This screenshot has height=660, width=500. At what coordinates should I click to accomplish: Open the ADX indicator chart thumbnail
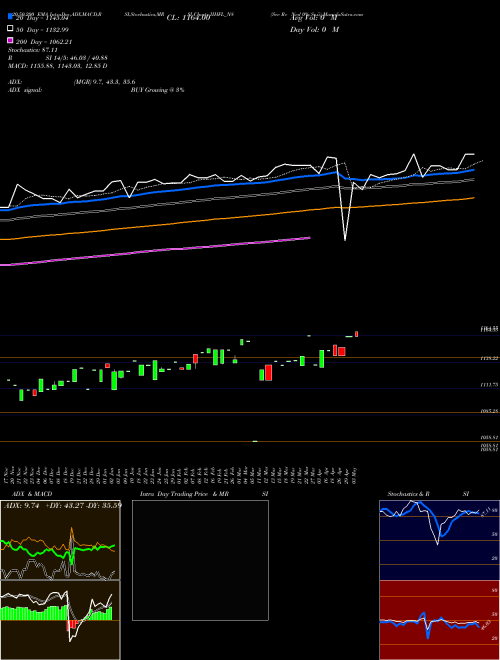click(x=60, y=540)
